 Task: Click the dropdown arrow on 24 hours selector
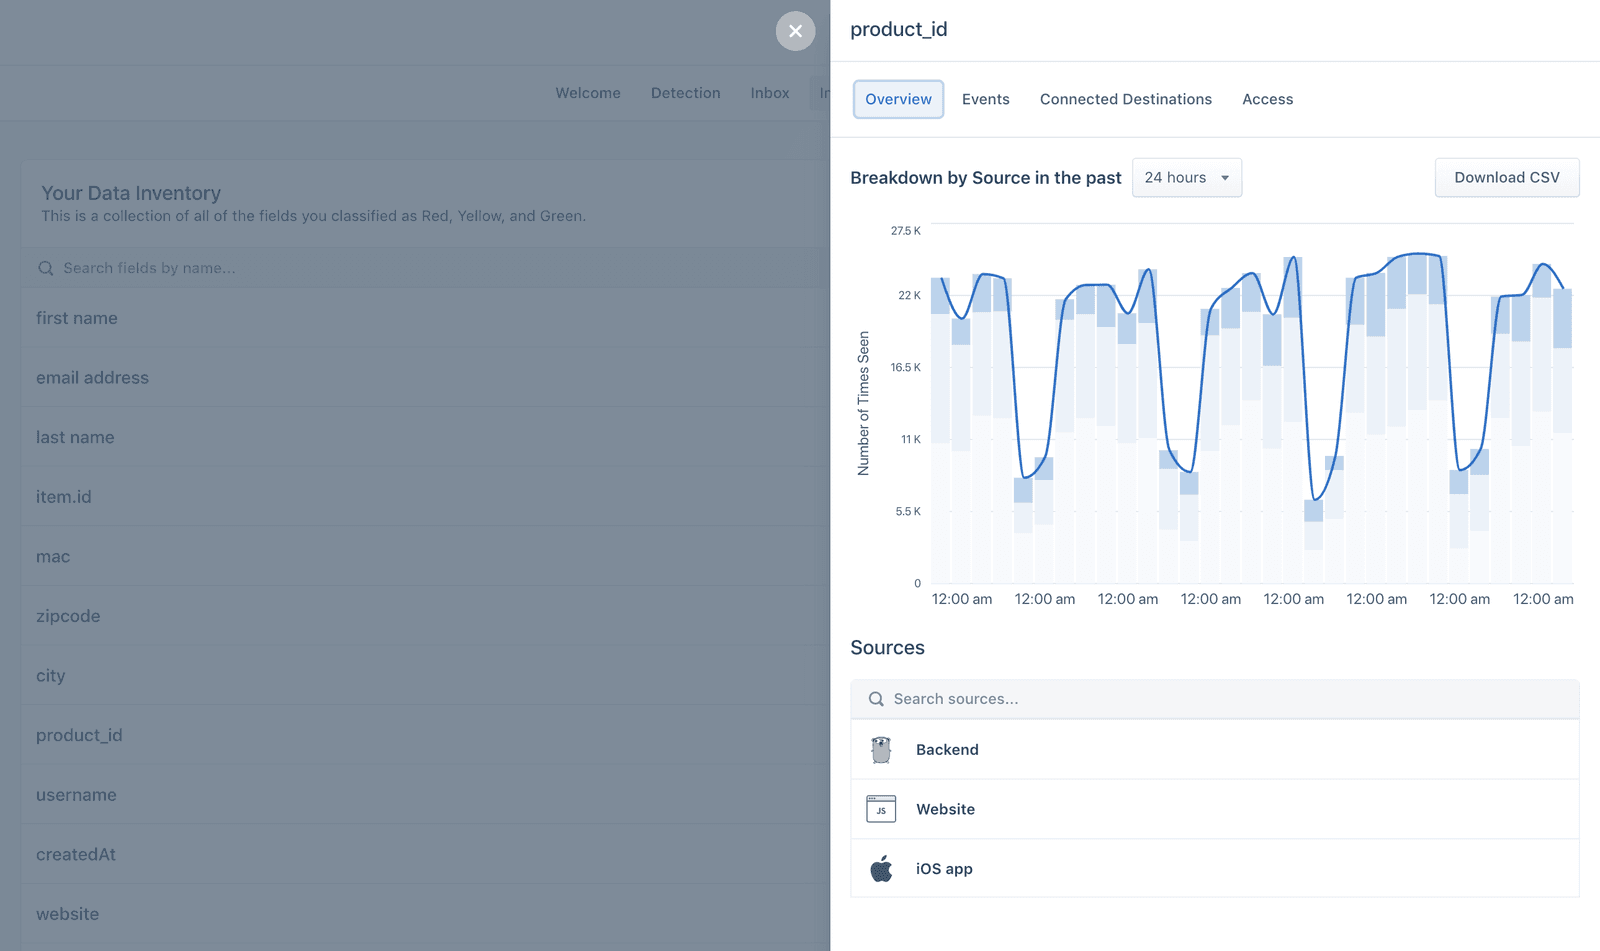coord(1226,177)
